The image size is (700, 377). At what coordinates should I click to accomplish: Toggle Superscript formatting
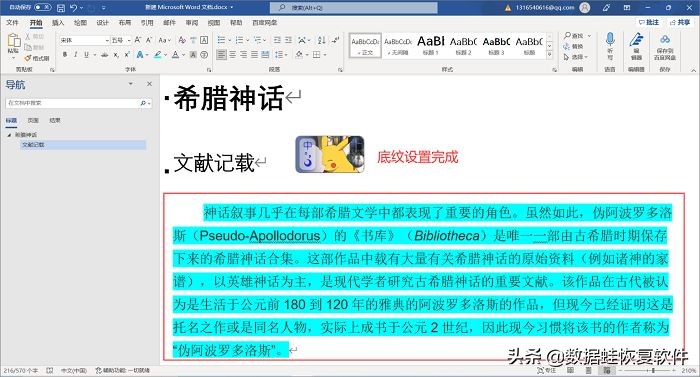pyautogui.click(x=127, y=54)
